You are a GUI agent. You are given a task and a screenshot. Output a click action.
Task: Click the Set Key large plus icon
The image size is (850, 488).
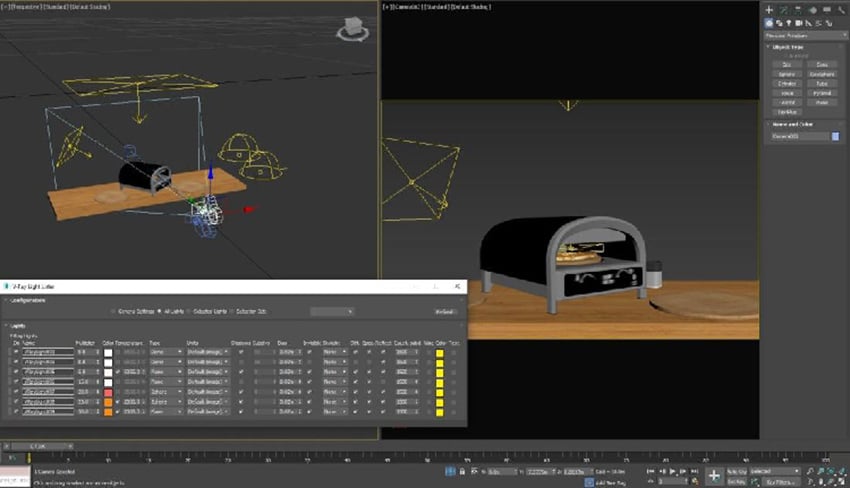[713, 477]
